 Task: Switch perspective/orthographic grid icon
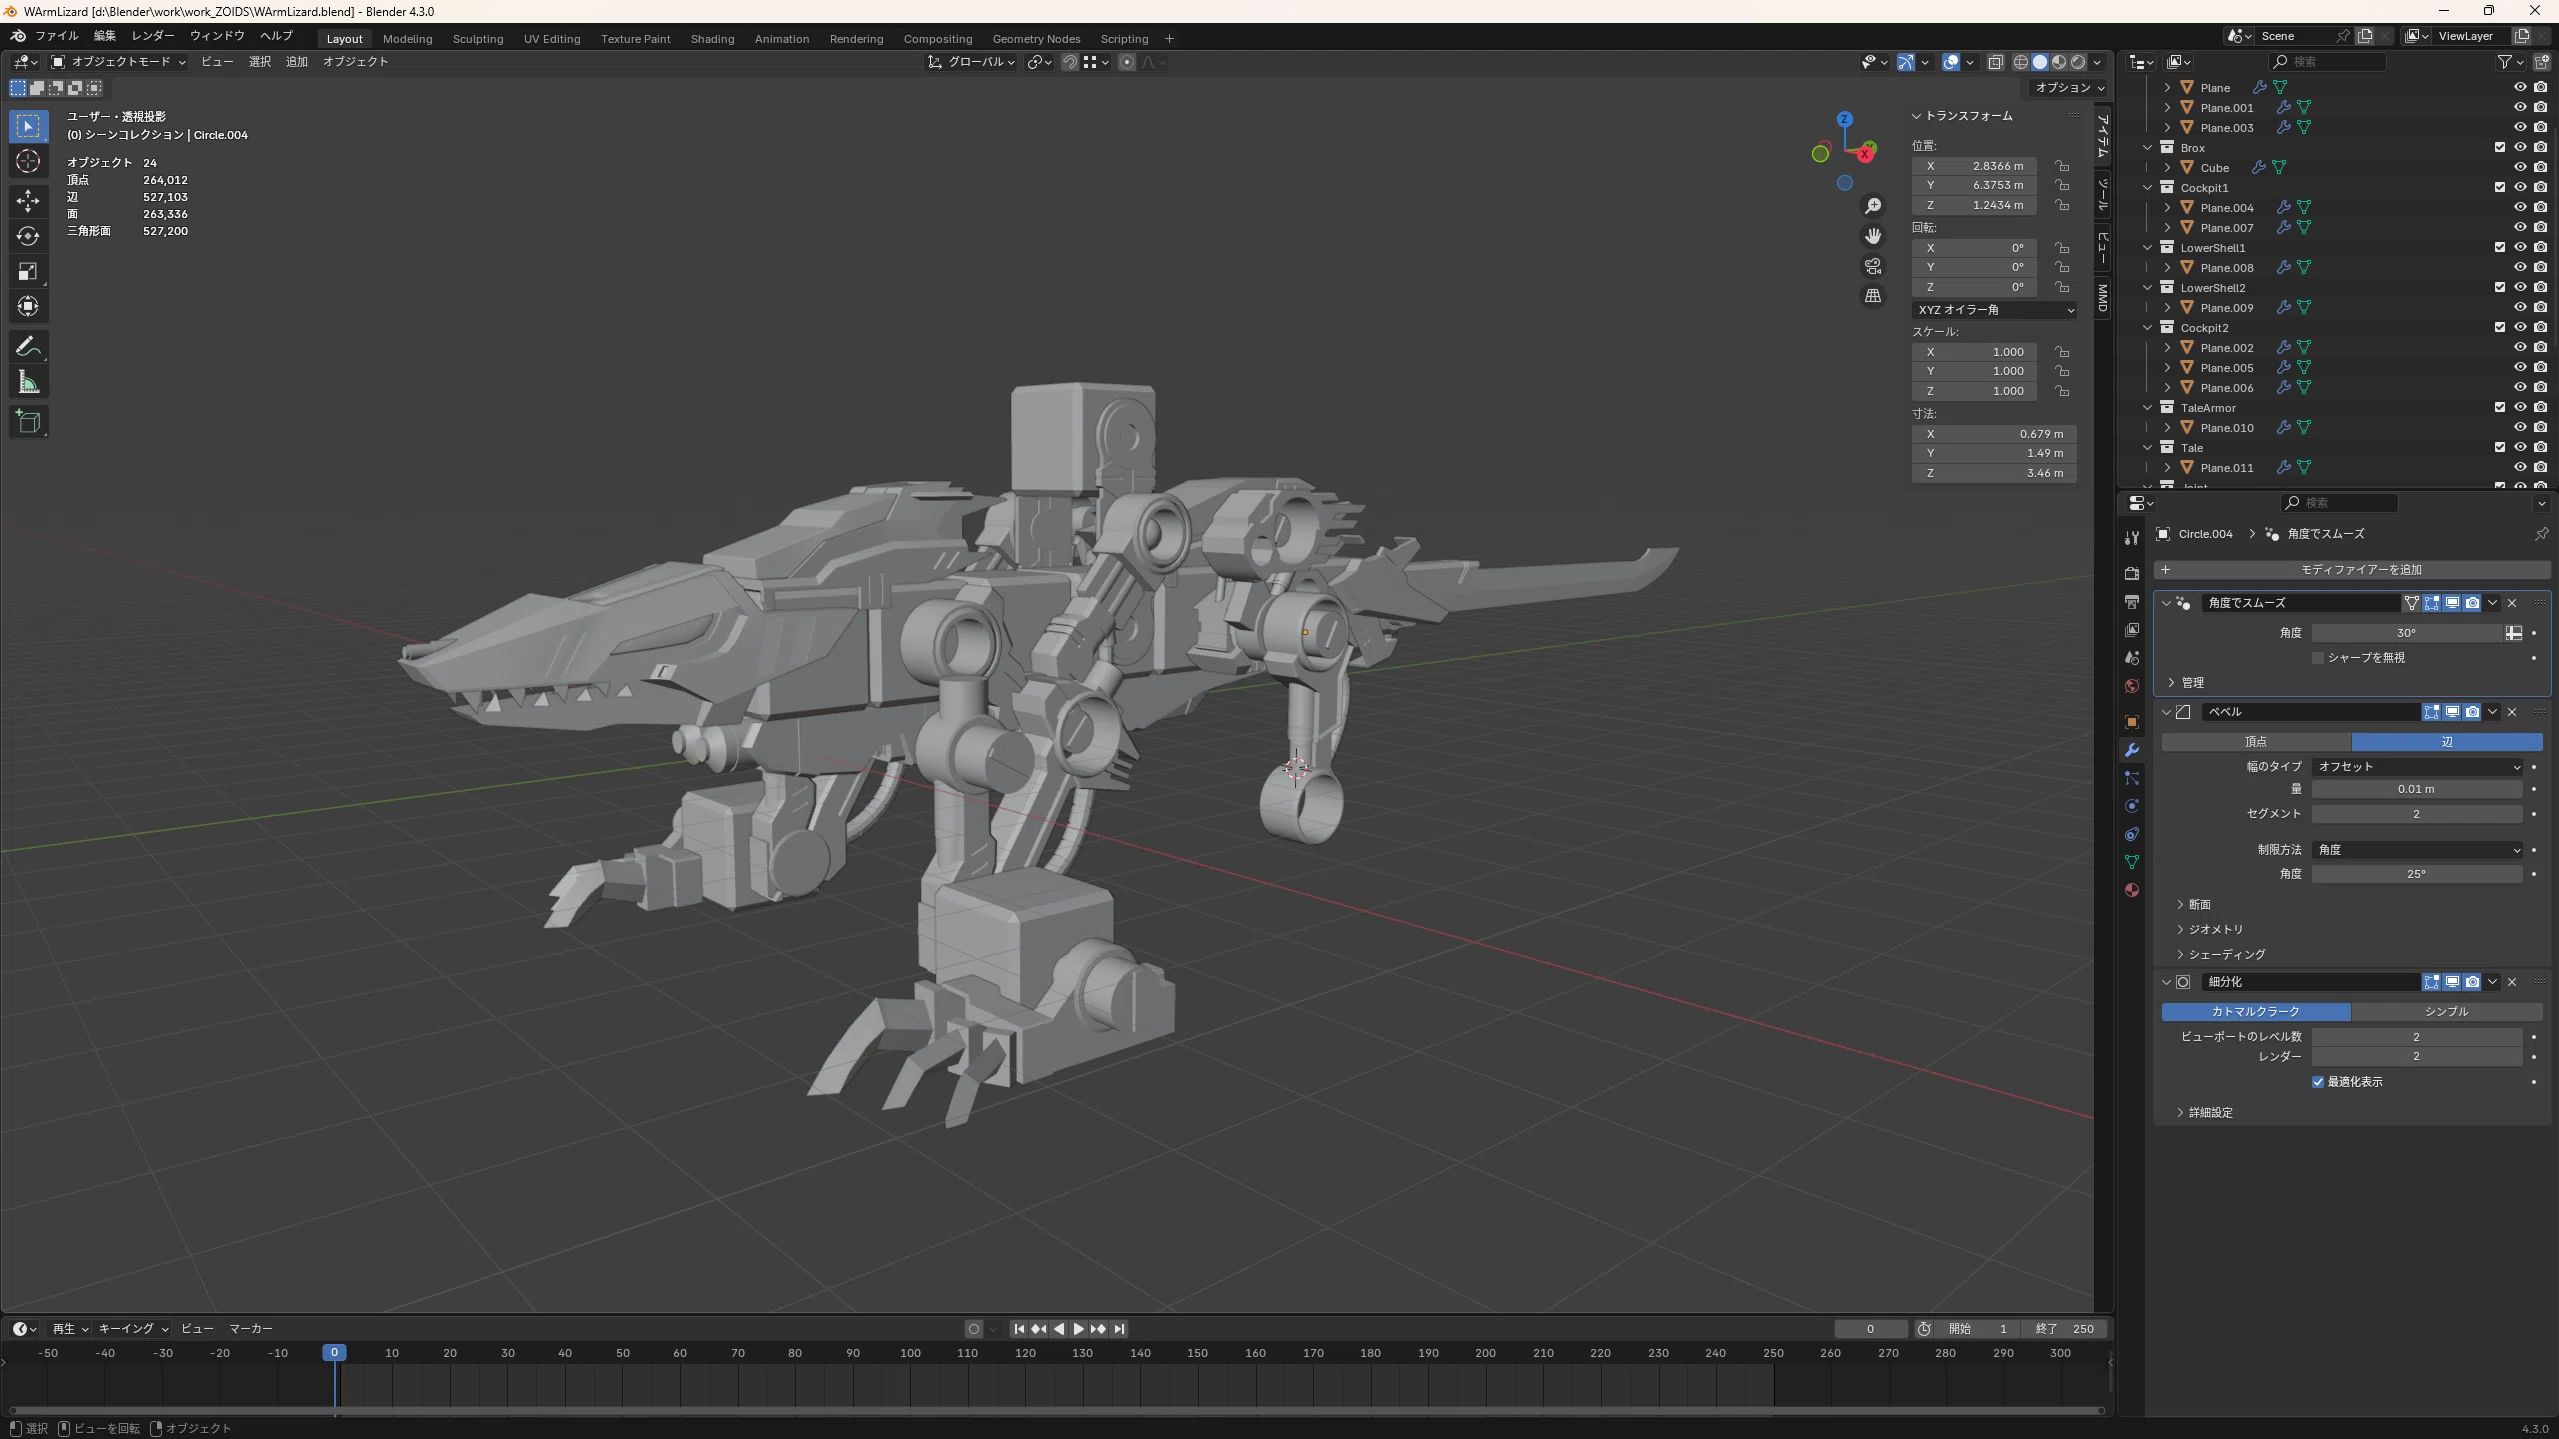point(1873,296)
